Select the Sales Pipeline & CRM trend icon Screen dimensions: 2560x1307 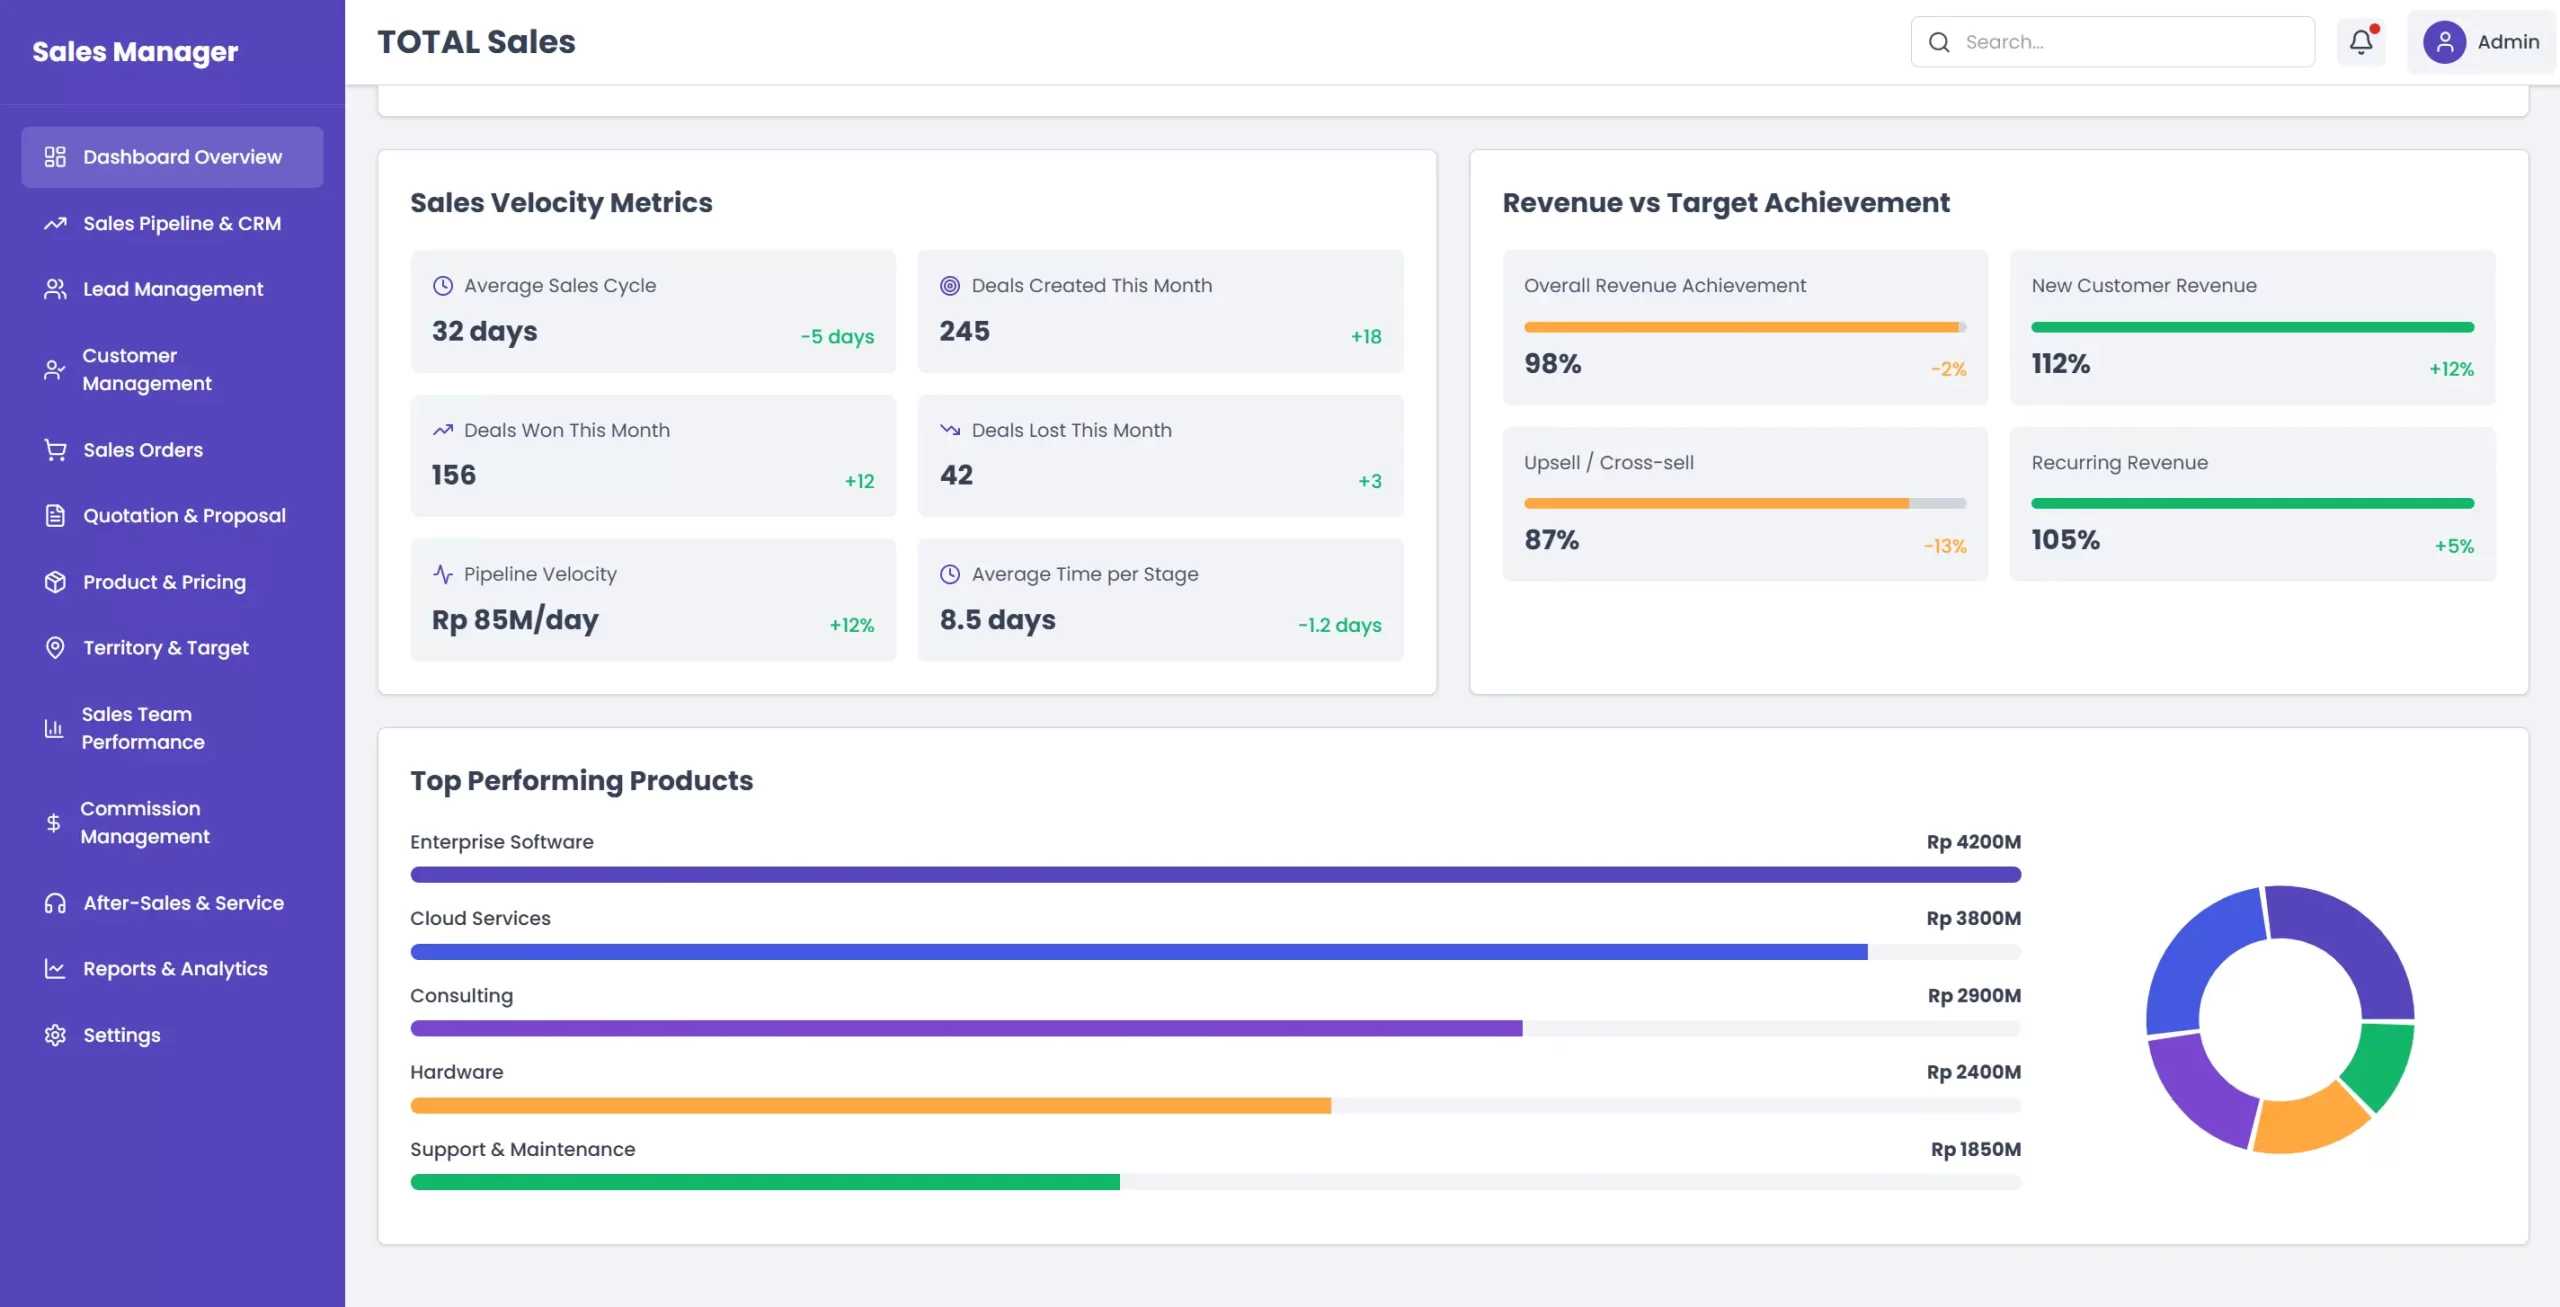click(55, 223)
